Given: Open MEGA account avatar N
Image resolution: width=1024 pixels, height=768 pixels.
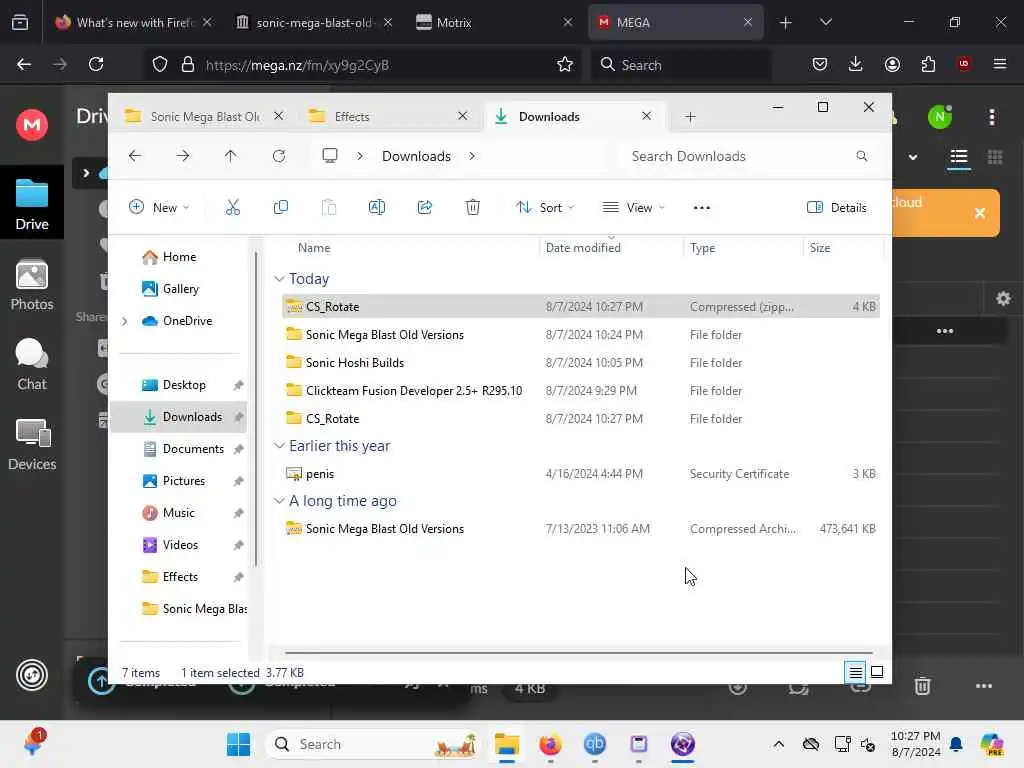Looking at the screenshot, I should [x=940, y=117].
